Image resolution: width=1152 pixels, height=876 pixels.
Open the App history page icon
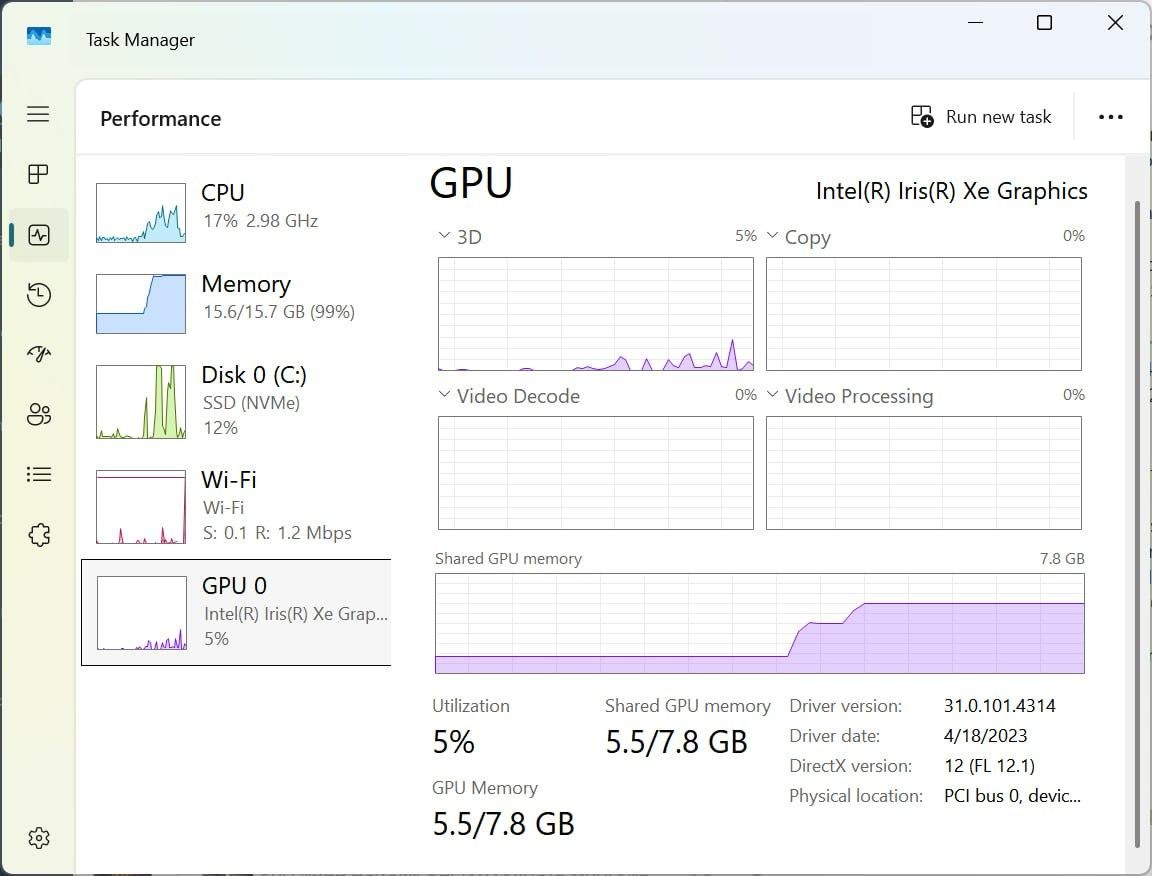(x=38, y=294)
